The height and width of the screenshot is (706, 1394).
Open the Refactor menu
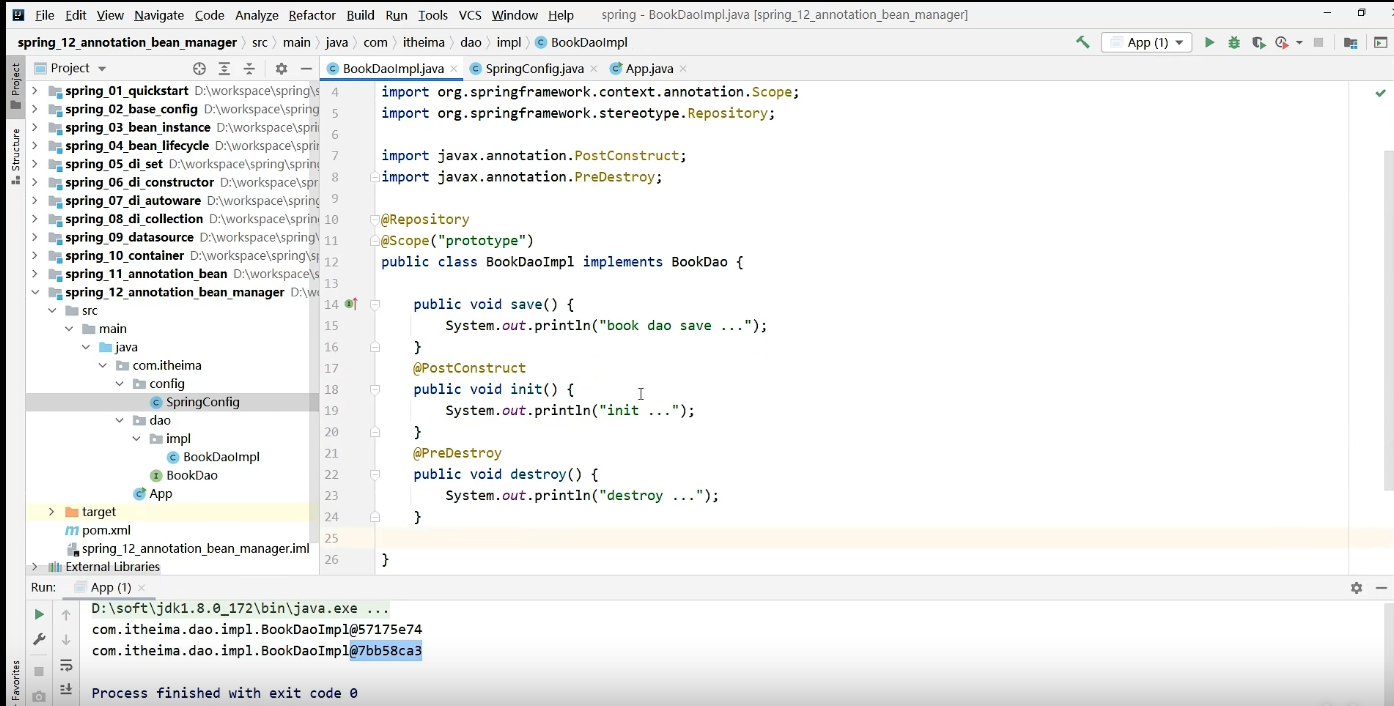pos(312,15)
